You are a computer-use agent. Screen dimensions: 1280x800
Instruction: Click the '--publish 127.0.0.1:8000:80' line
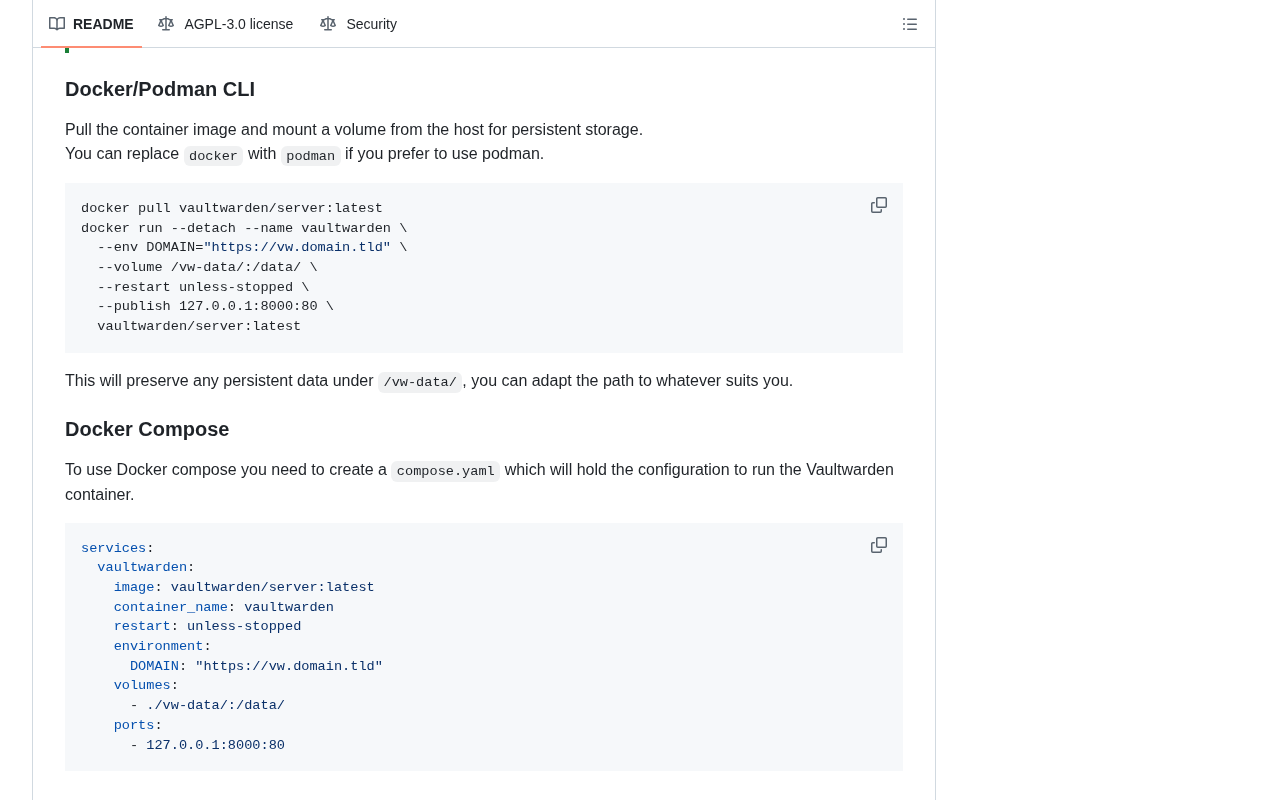pos(215,307)
